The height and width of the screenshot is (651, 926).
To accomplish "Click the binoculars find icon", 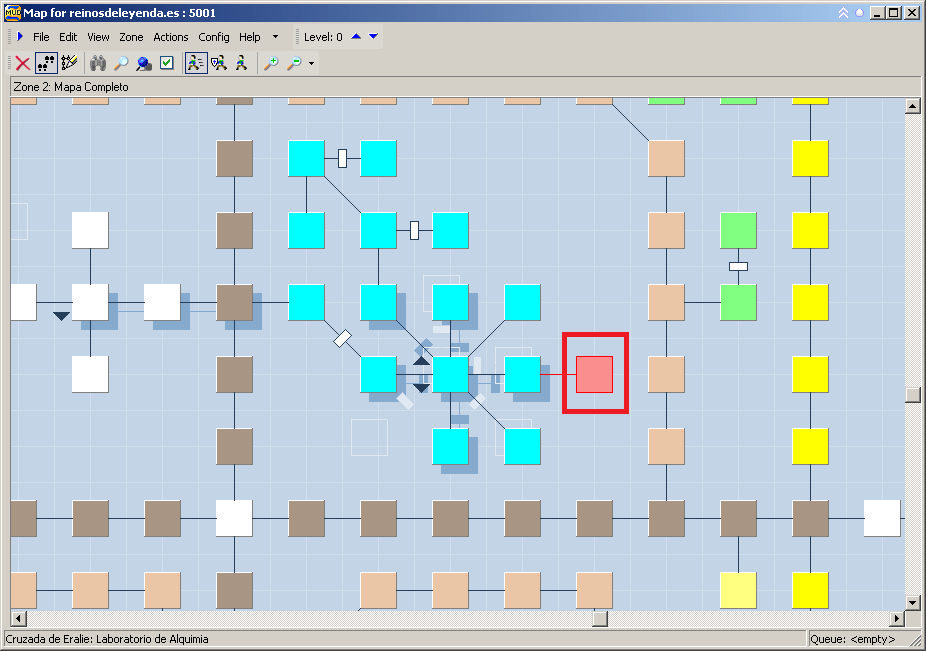I will 98,63.
